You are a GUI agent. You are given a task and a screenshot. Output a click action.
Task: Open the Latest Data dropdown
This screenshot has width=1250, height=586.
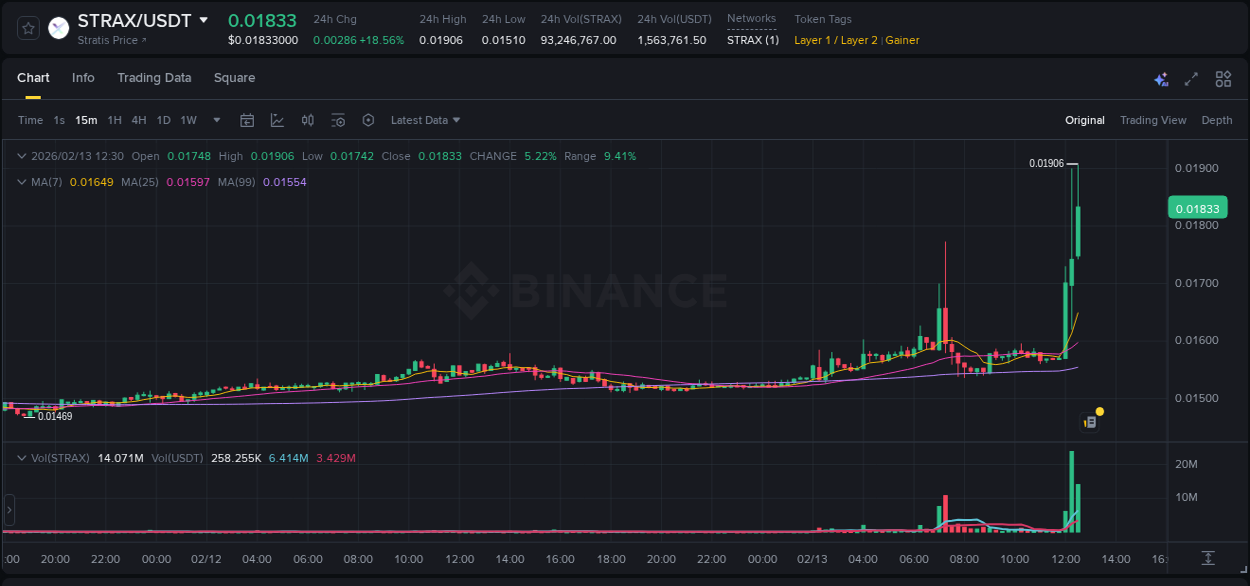tap(424, 120)
